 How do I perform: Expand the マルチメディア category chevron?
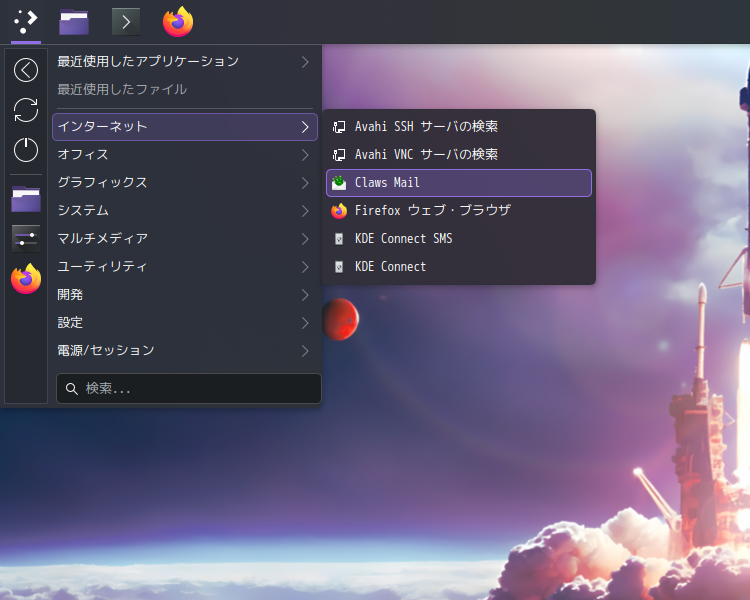(x=305, y=239)
